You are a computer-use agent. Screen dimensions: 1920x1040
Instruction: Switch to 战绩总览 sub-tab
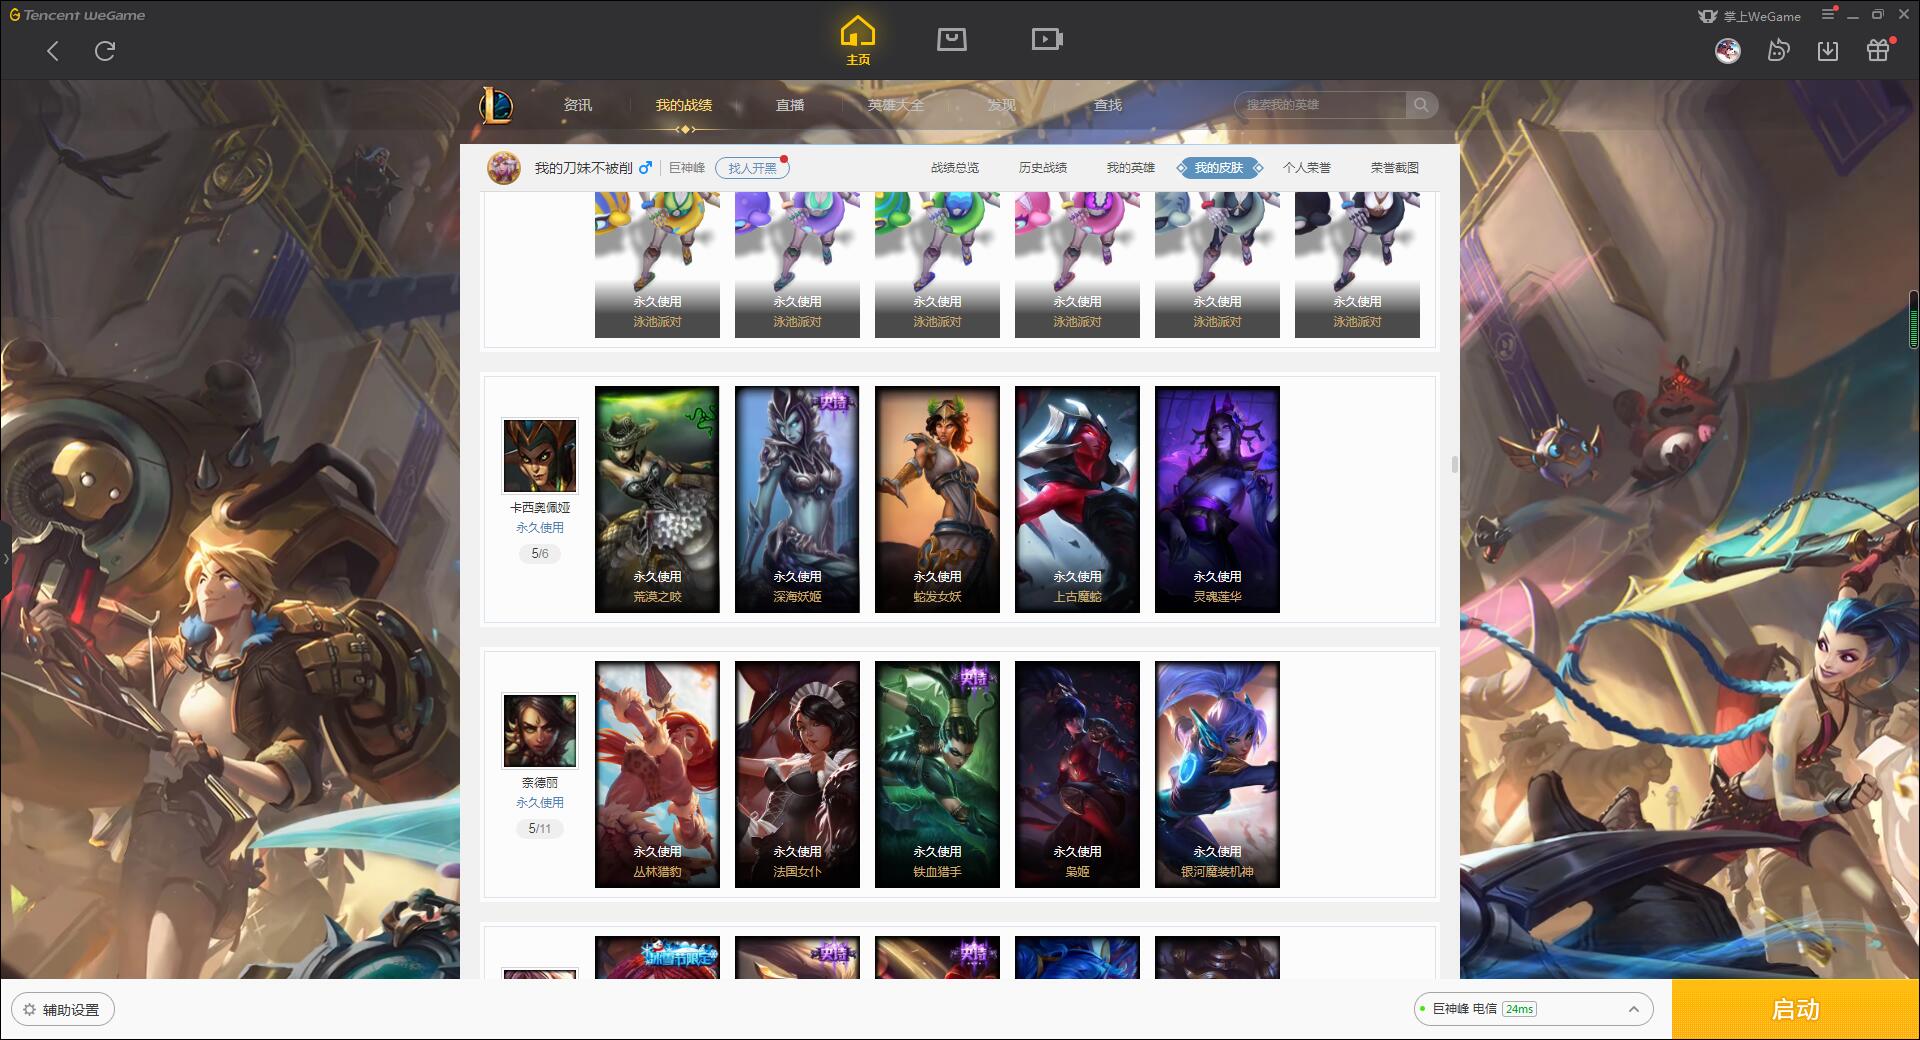(x=955, y=168)
